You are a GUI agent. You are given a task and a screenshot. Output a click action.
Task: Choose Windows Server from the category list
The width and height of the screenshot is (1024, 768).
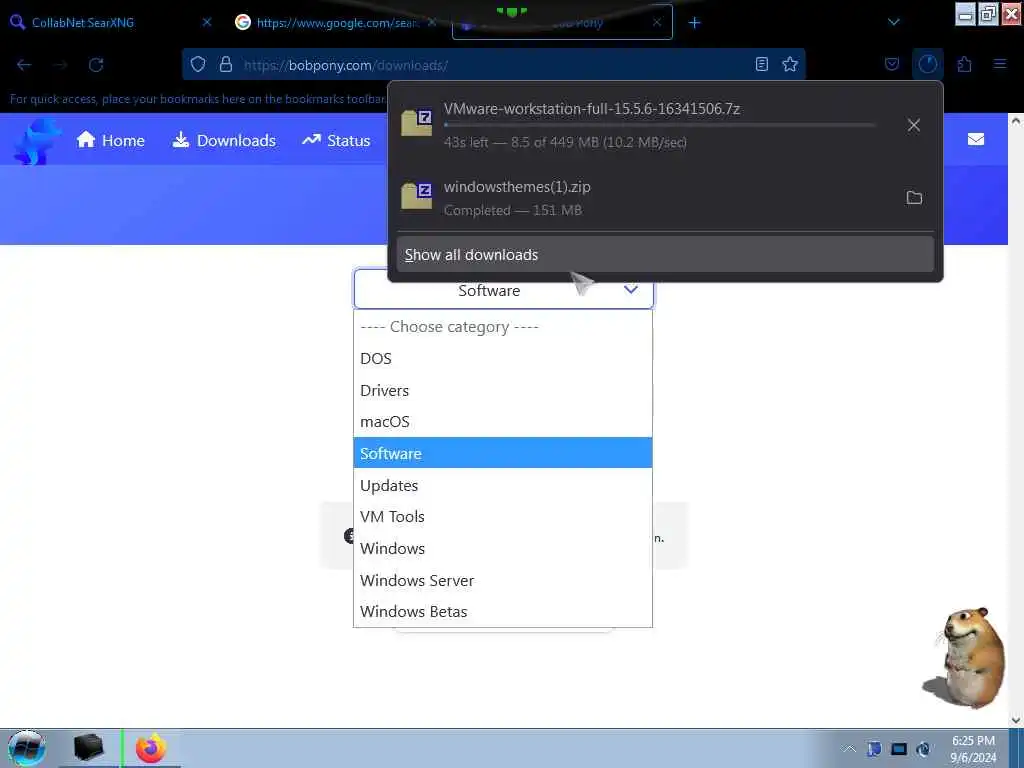[x=503, y=580]
